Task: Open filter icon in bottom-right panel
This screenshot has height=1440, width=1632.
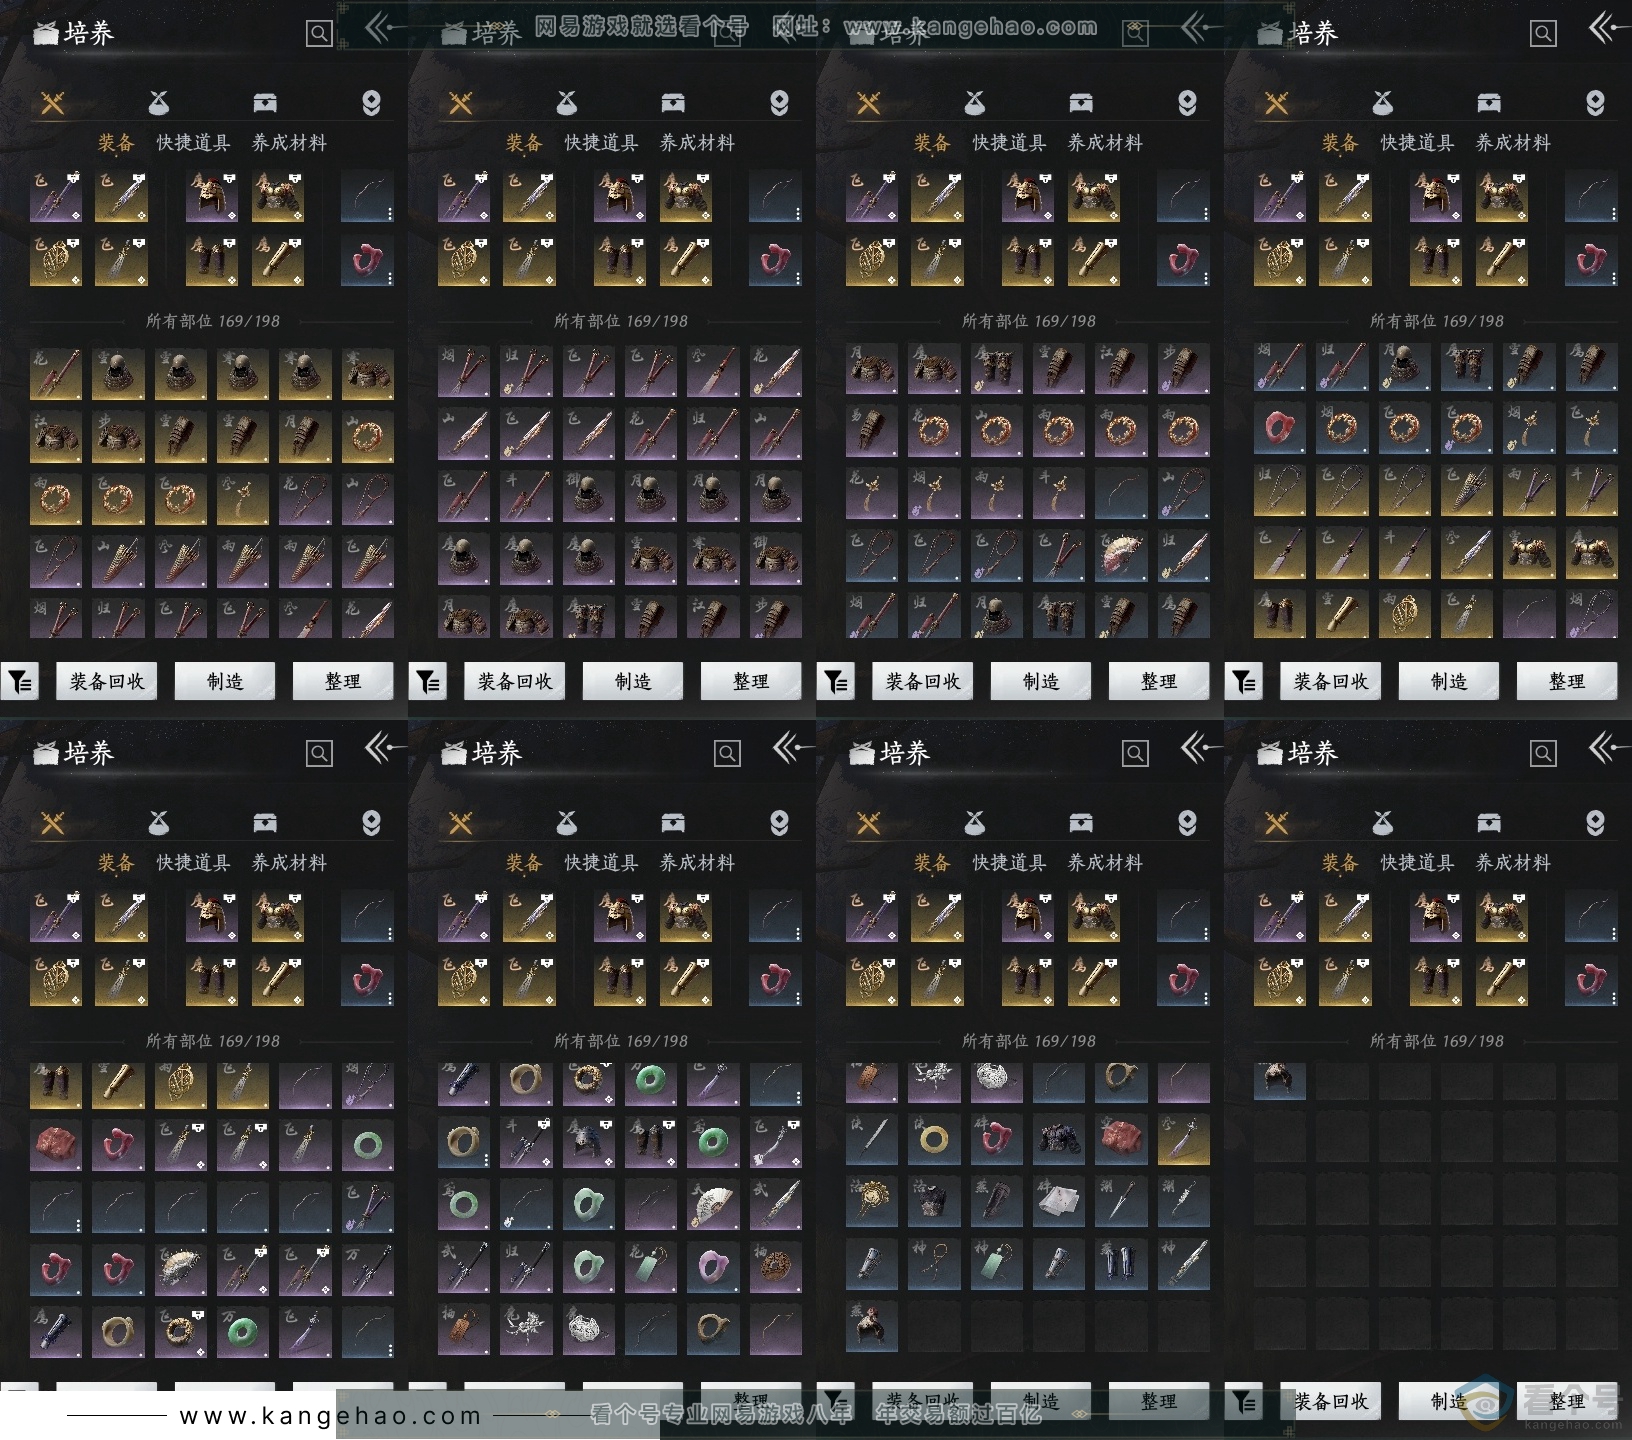Action: [x=1243, y=1402]
